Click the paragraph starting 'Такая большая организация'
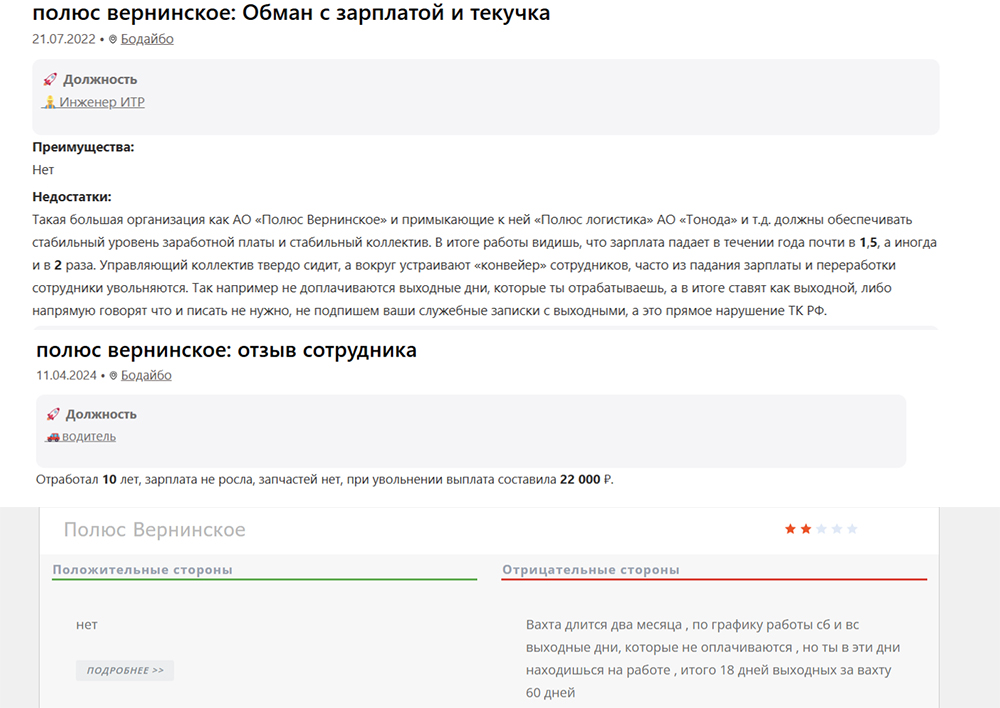 pos(485,265)
